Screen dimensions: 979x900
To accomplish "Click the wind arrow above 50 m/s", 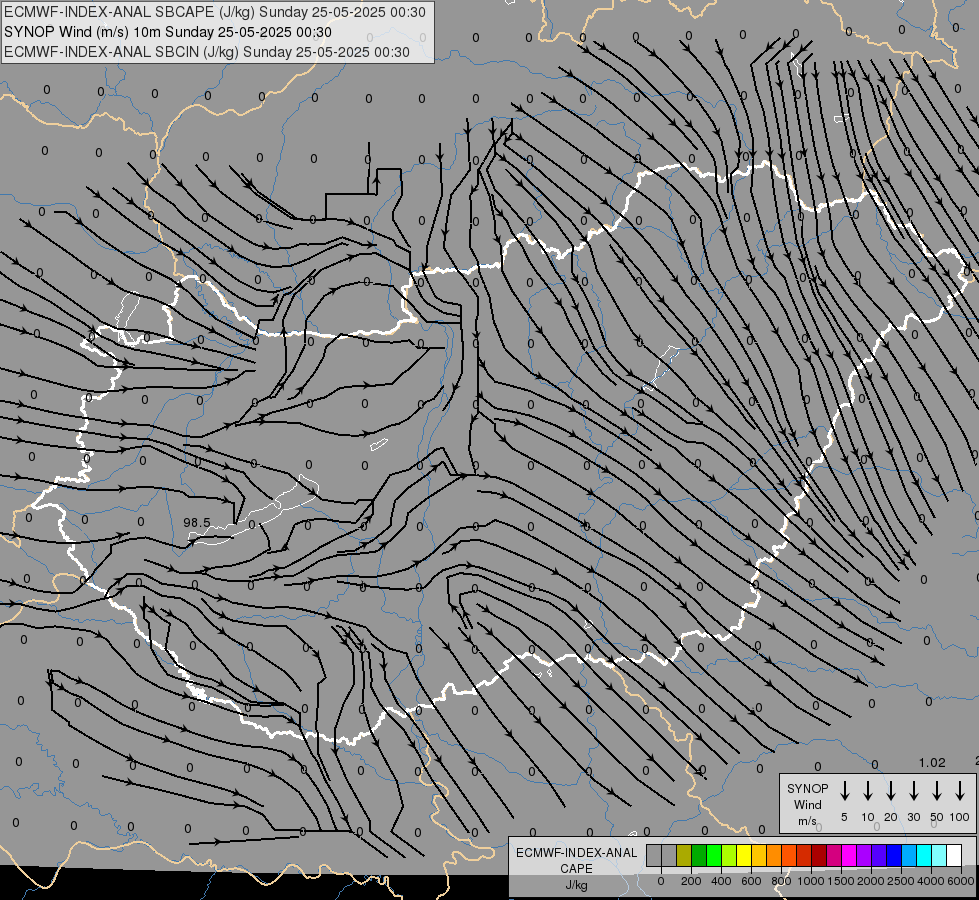I will point(937,791).
